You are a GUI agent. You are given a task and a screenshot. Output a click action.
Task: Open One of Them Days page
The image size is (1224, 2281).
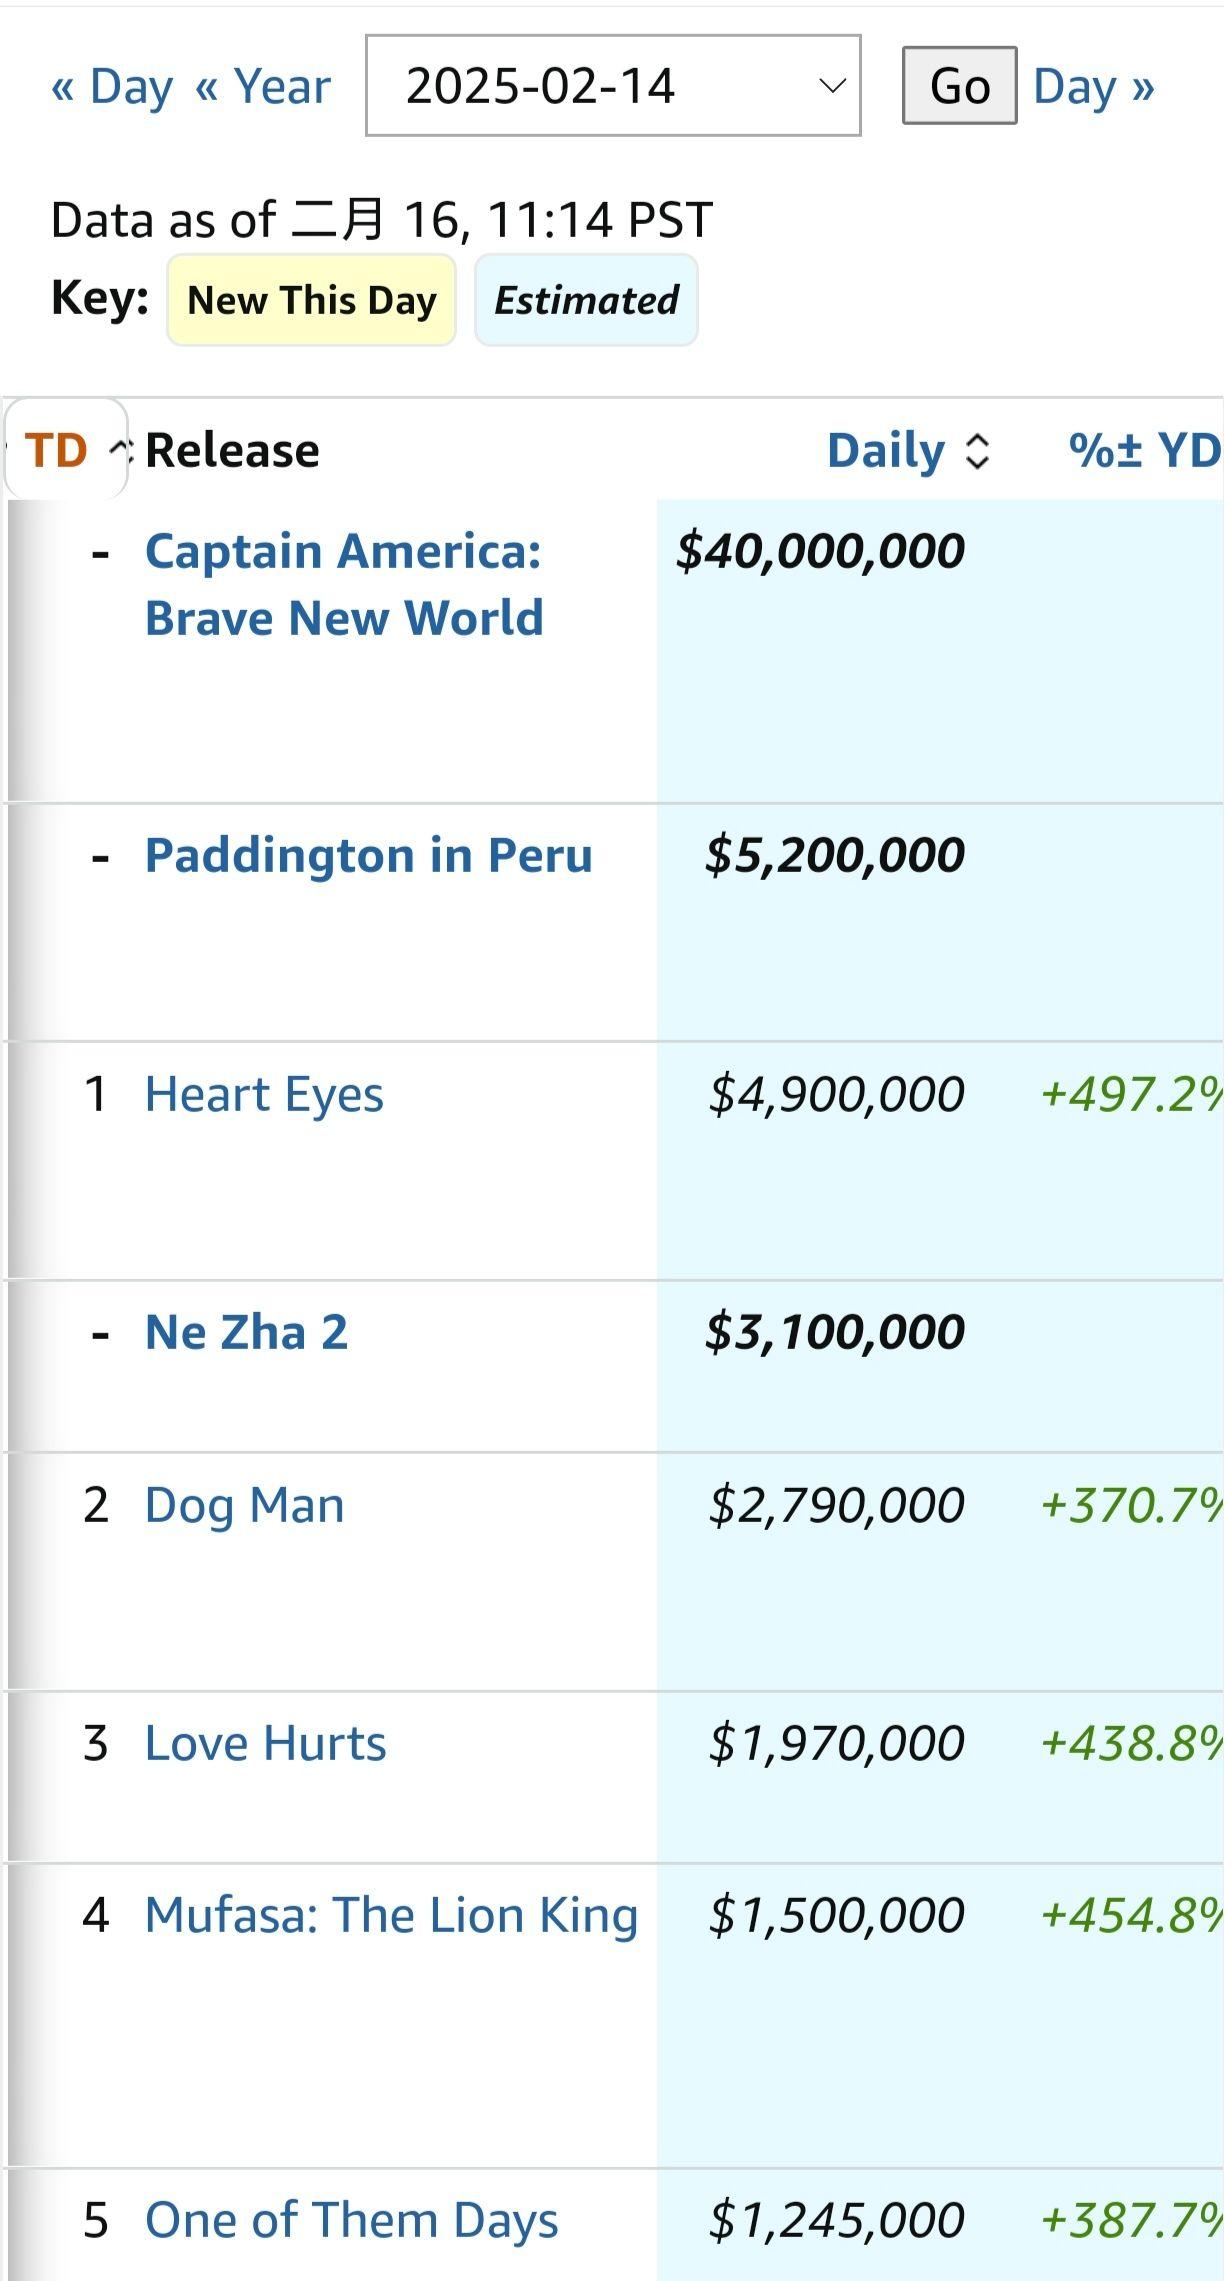point(351,2220)
